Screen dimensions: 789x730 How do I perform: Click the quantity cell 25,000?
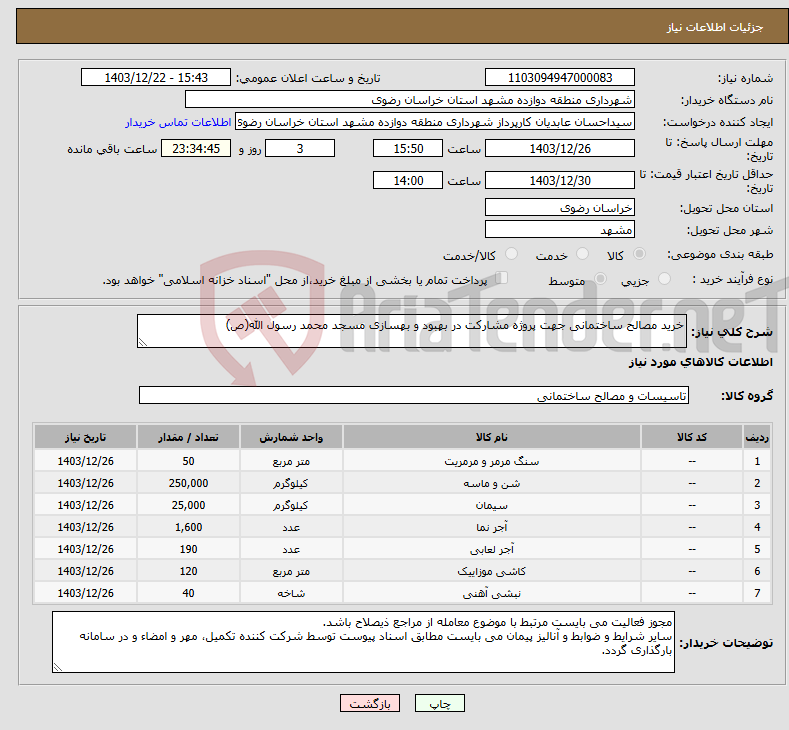188,506
